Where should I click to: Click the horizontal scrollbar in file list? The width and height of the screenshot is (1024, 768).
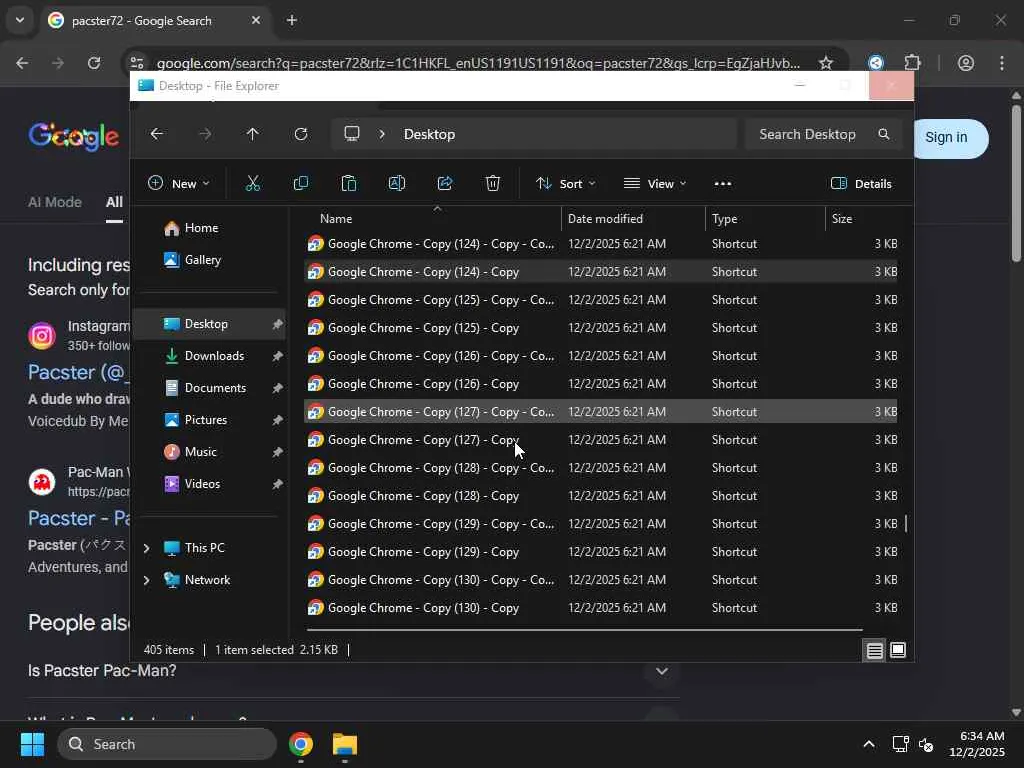584,630
